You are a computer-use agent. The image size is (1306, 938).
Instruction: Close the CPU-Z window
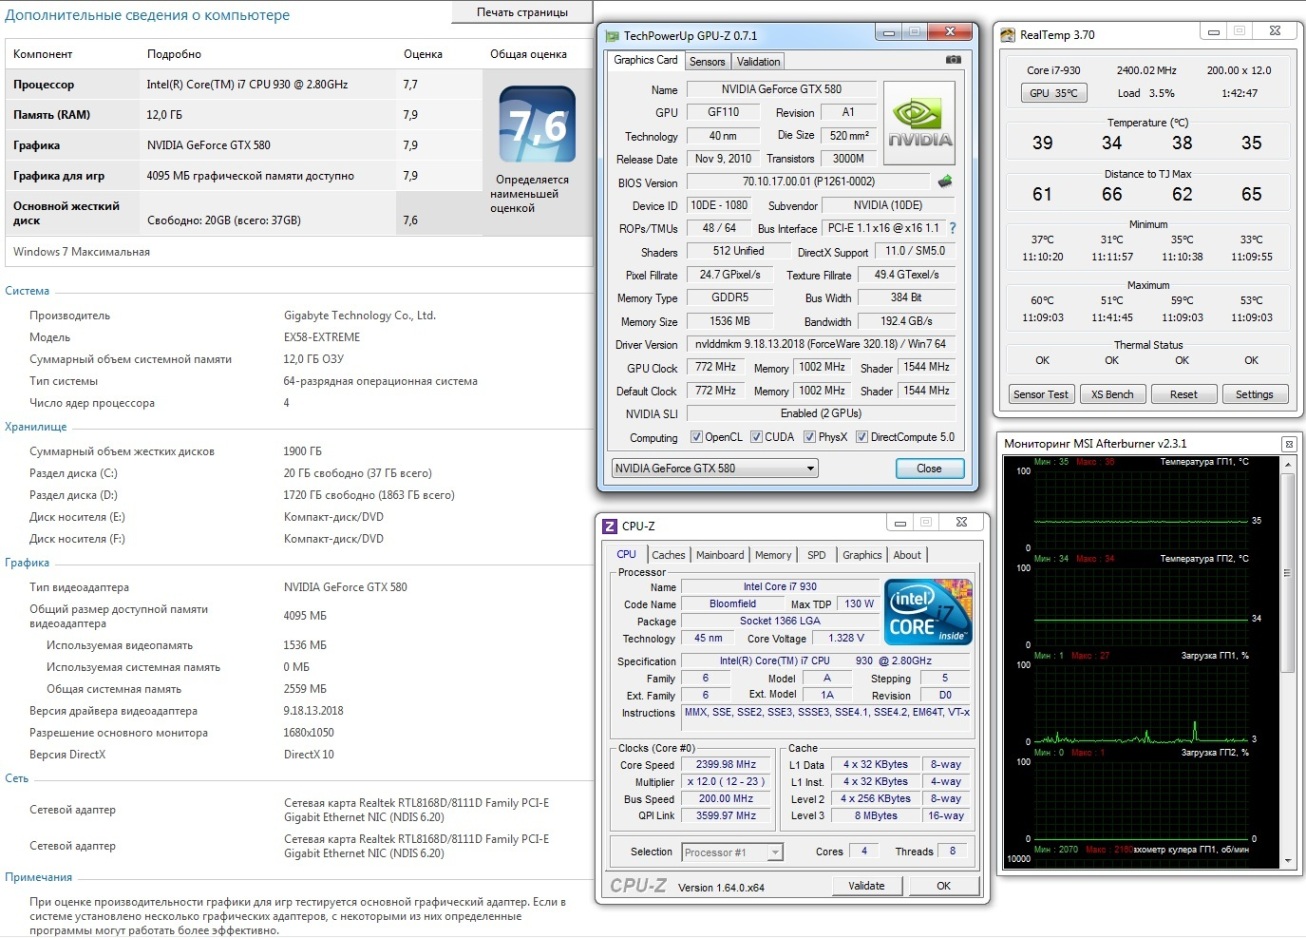pyautogui.click(x=961, y=522)
